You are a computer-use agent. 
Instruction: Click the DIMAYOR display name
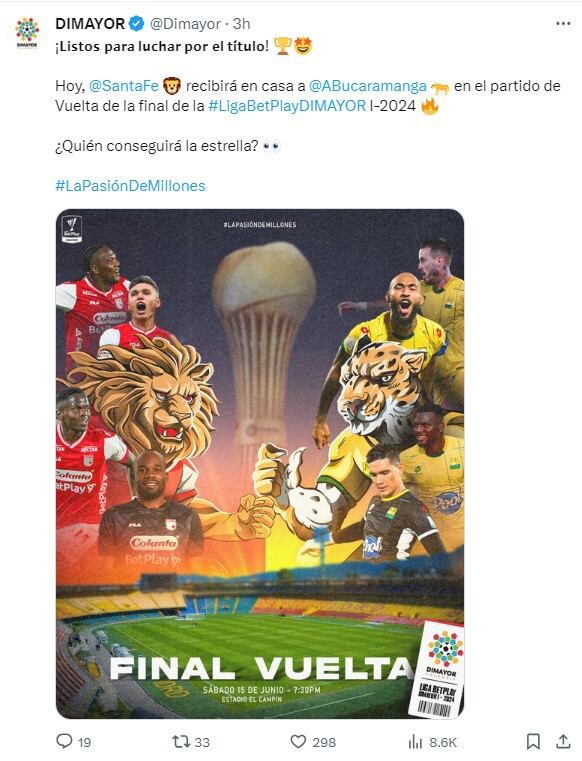tap(90, 23)
